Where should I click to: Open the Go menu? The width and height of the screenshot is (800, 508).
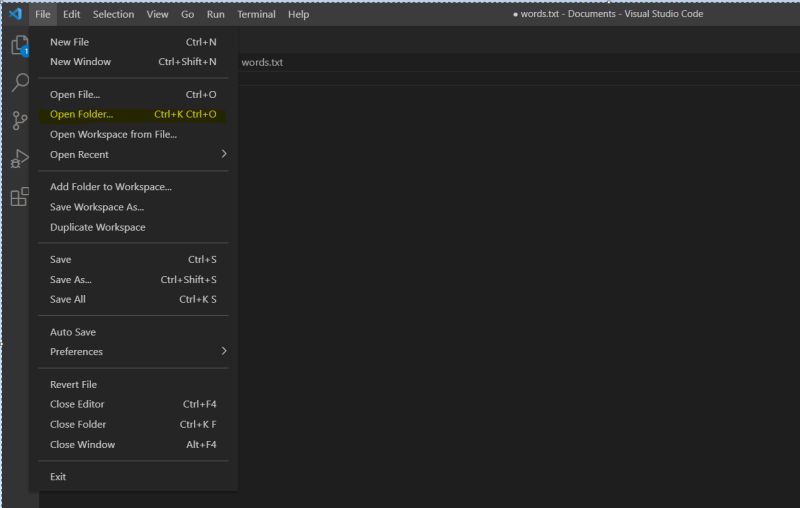click(x=187, y=14)
